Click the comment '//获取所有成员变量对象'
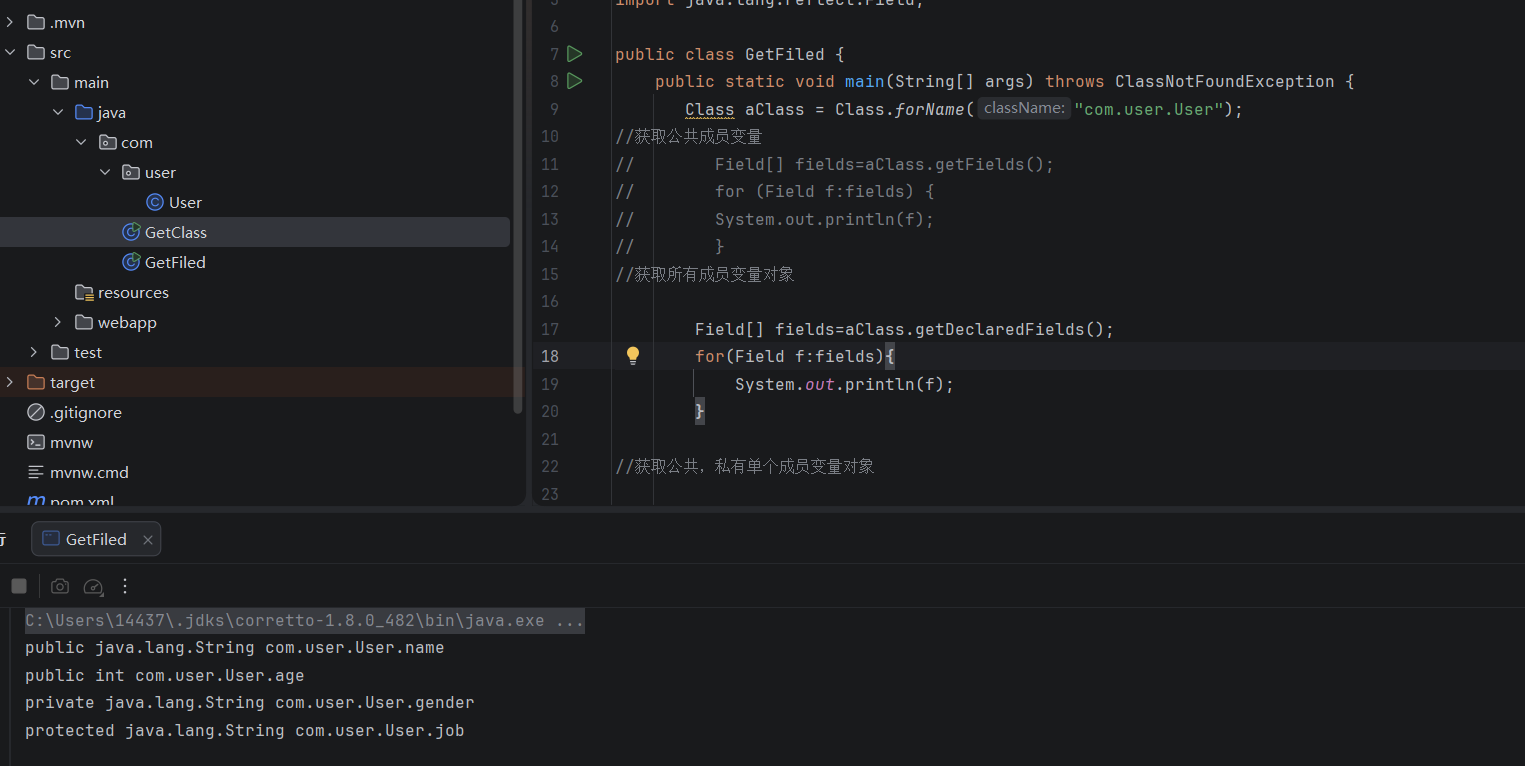1525x766 pixels. [704, 274]
